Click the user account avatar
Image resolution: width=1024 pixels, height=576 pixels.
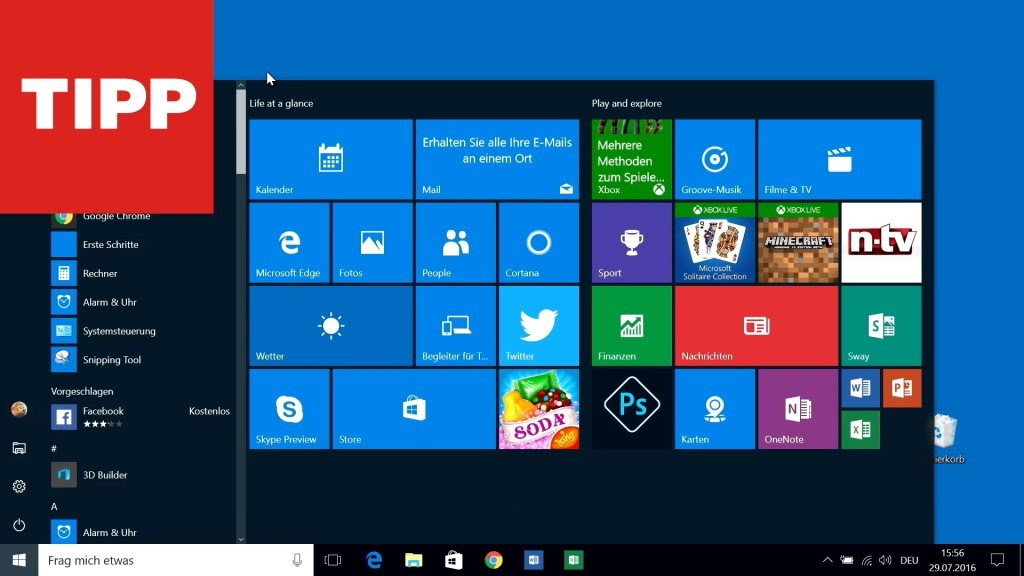click(x=19, y=409)
